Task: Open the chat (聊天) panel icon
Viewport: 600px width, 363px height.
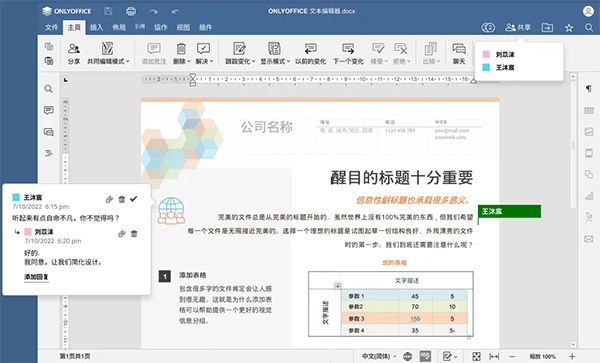Action: (459, 53)
